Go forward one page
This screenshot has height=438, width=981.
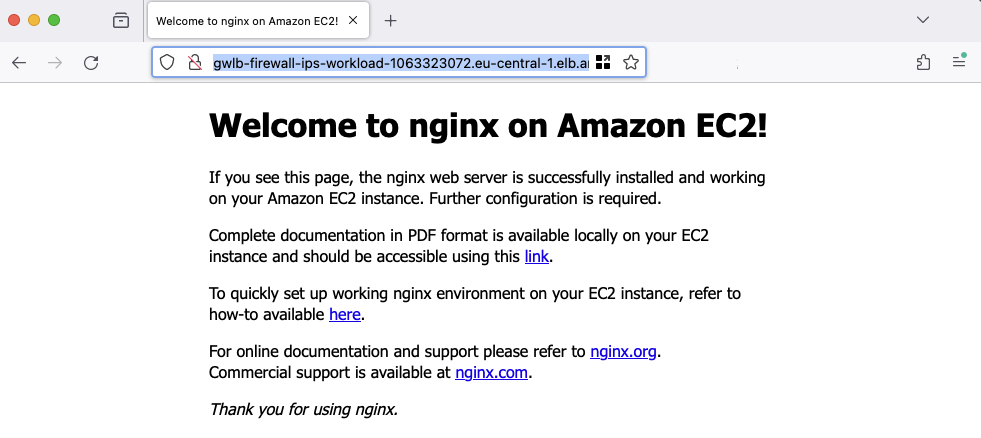tap(55, 63)
